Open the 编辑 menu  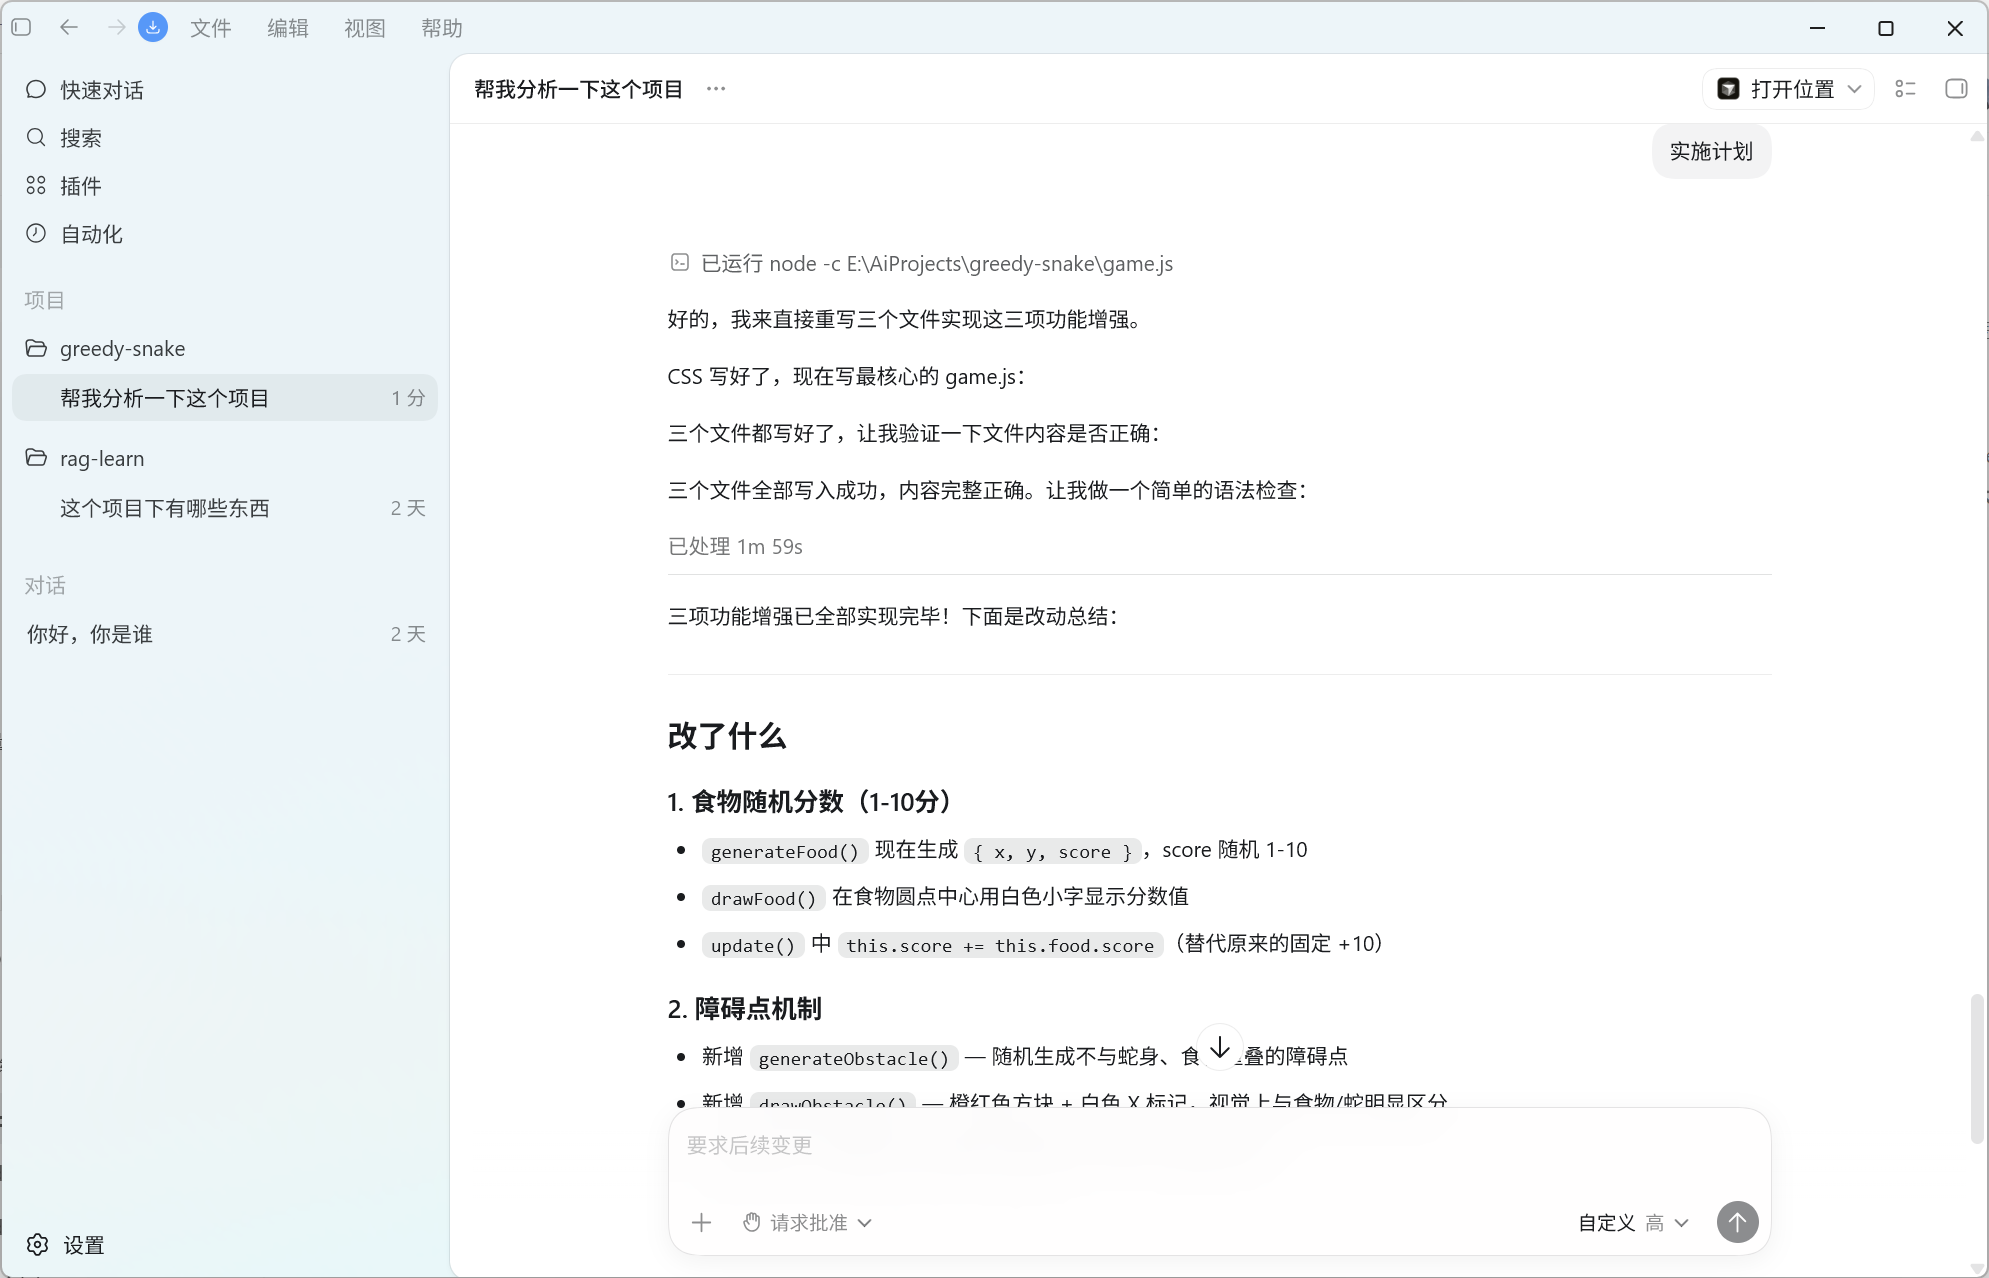click(288, 28)
